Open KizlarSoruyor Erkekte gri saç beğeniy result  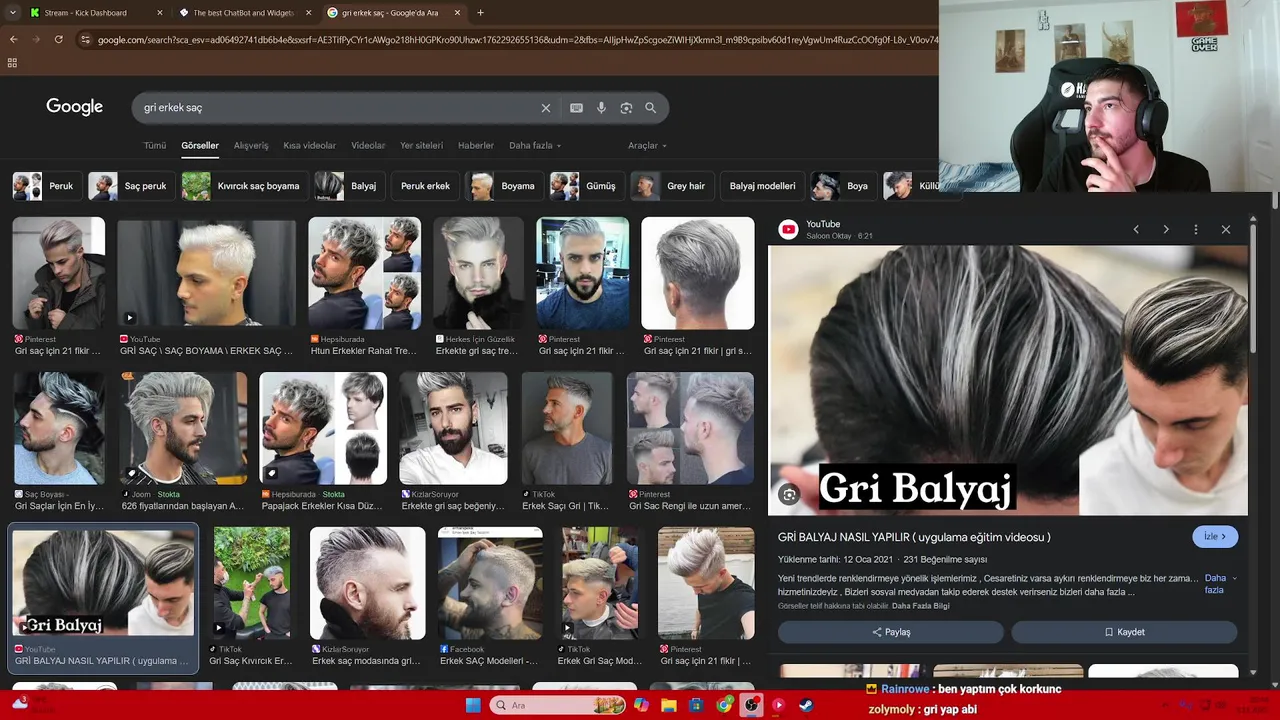click(453, 428)
